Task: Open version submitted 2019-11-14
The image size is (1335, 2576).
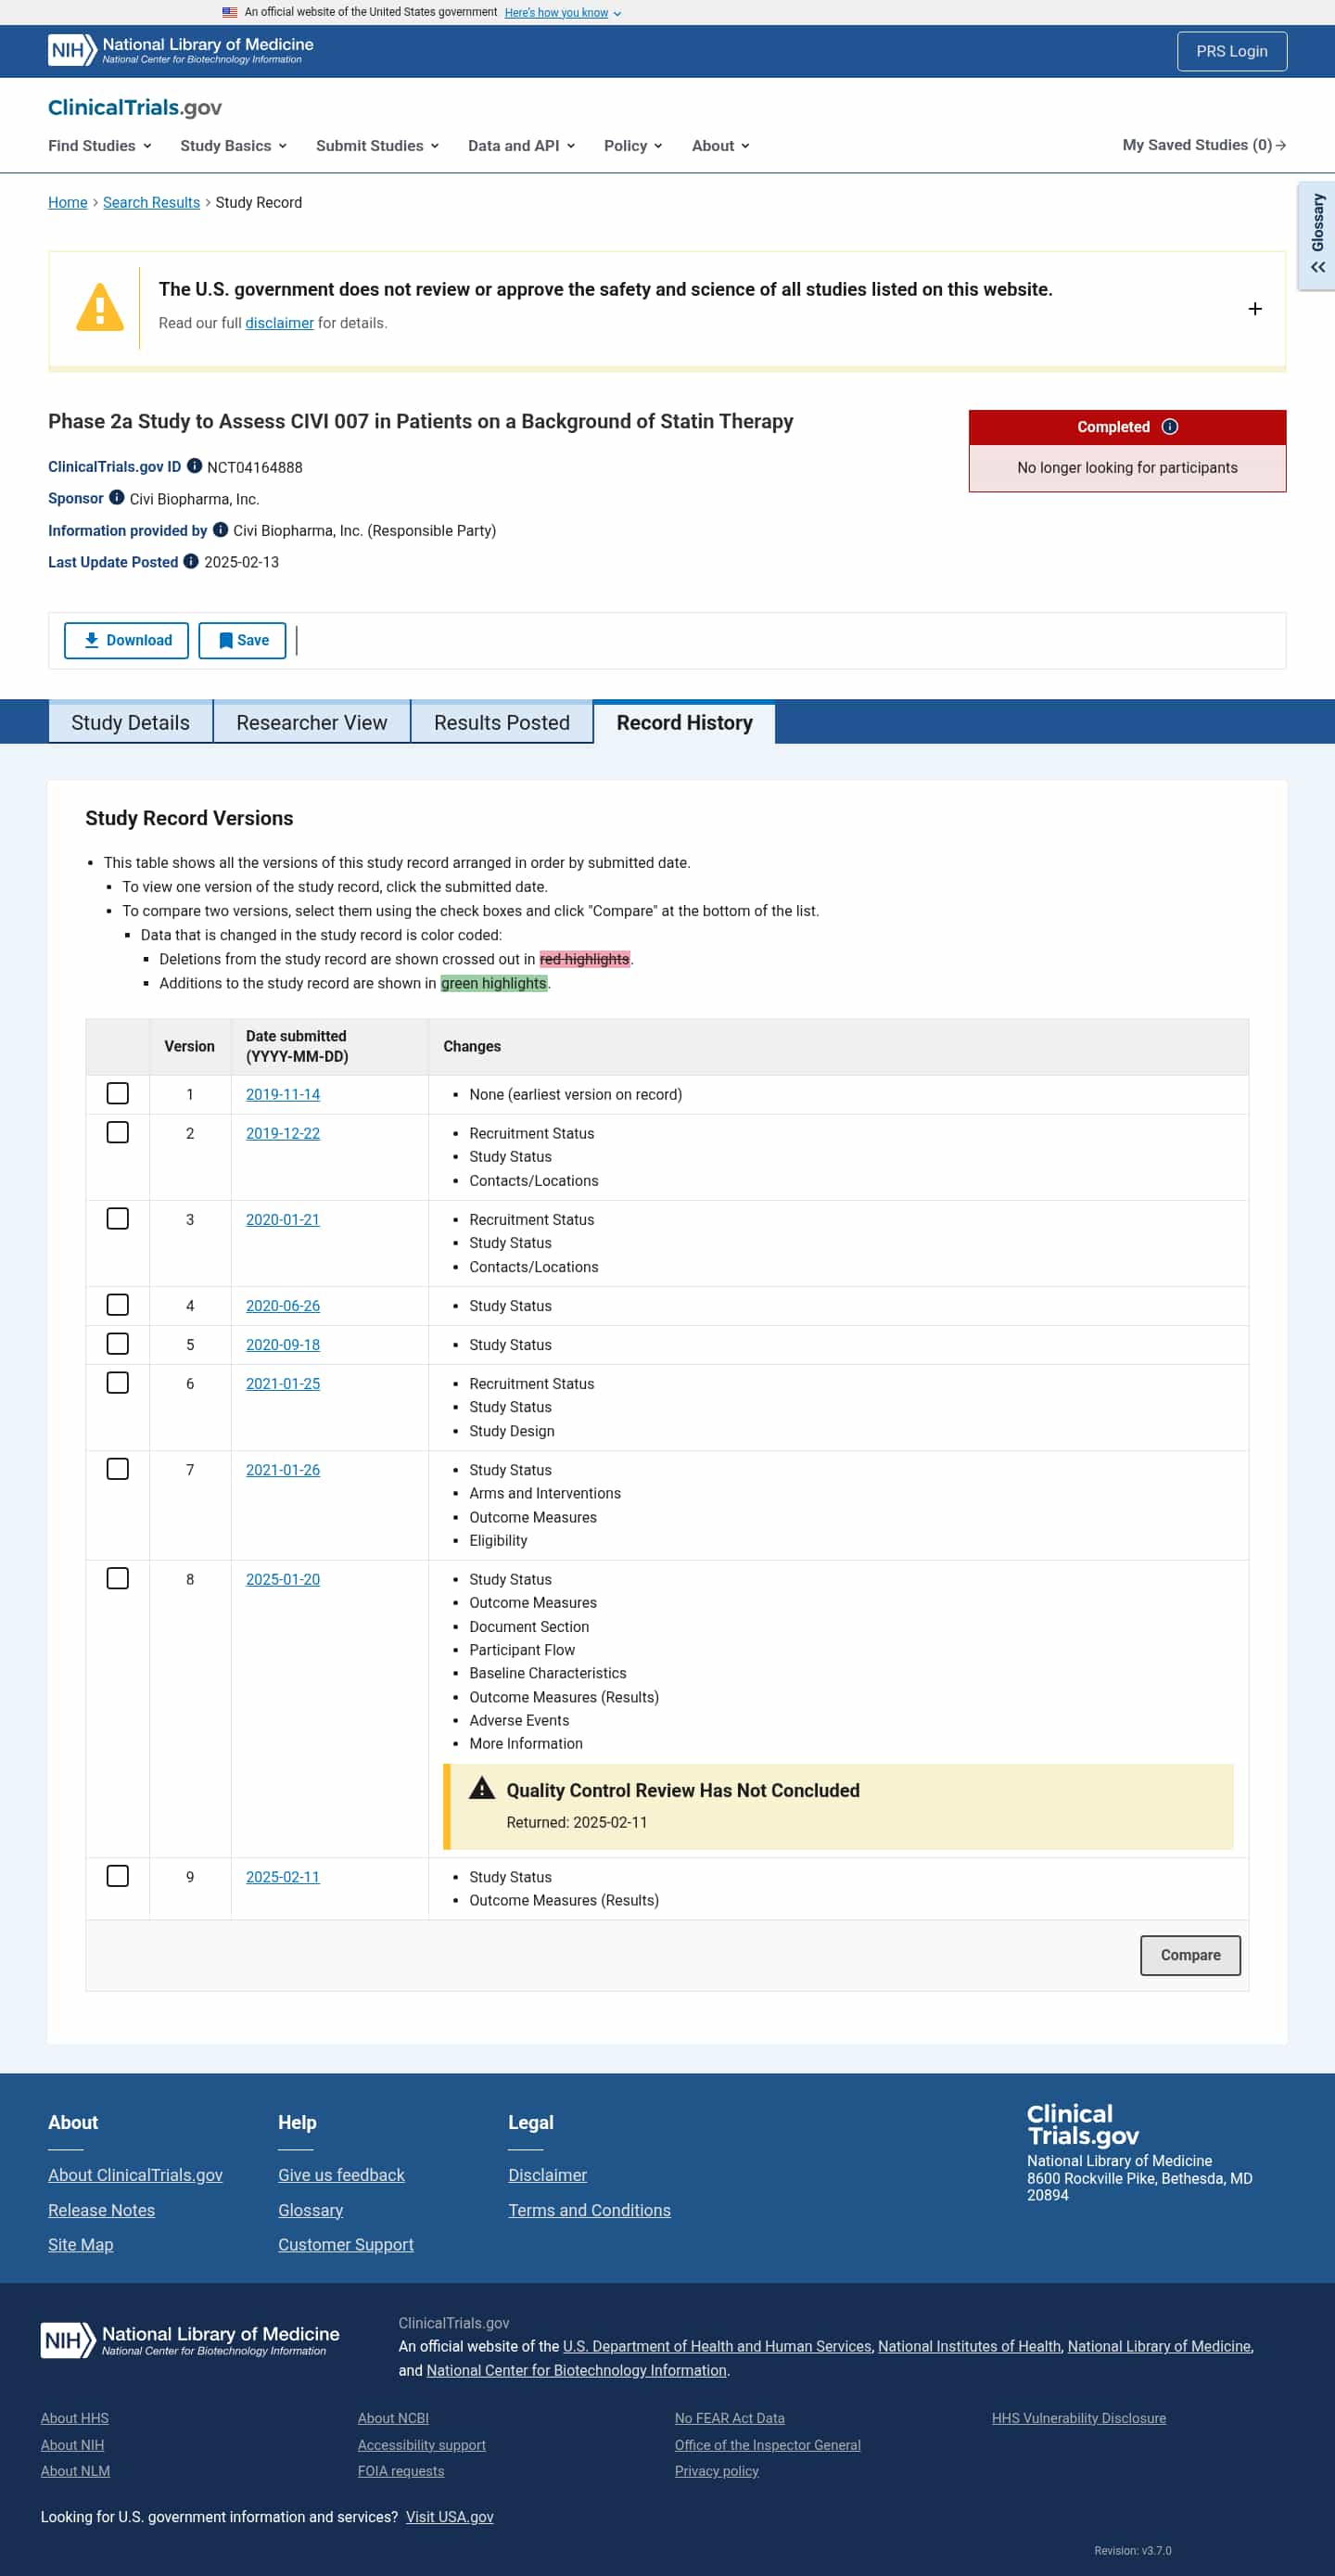Action: (x=283, y=1094)
